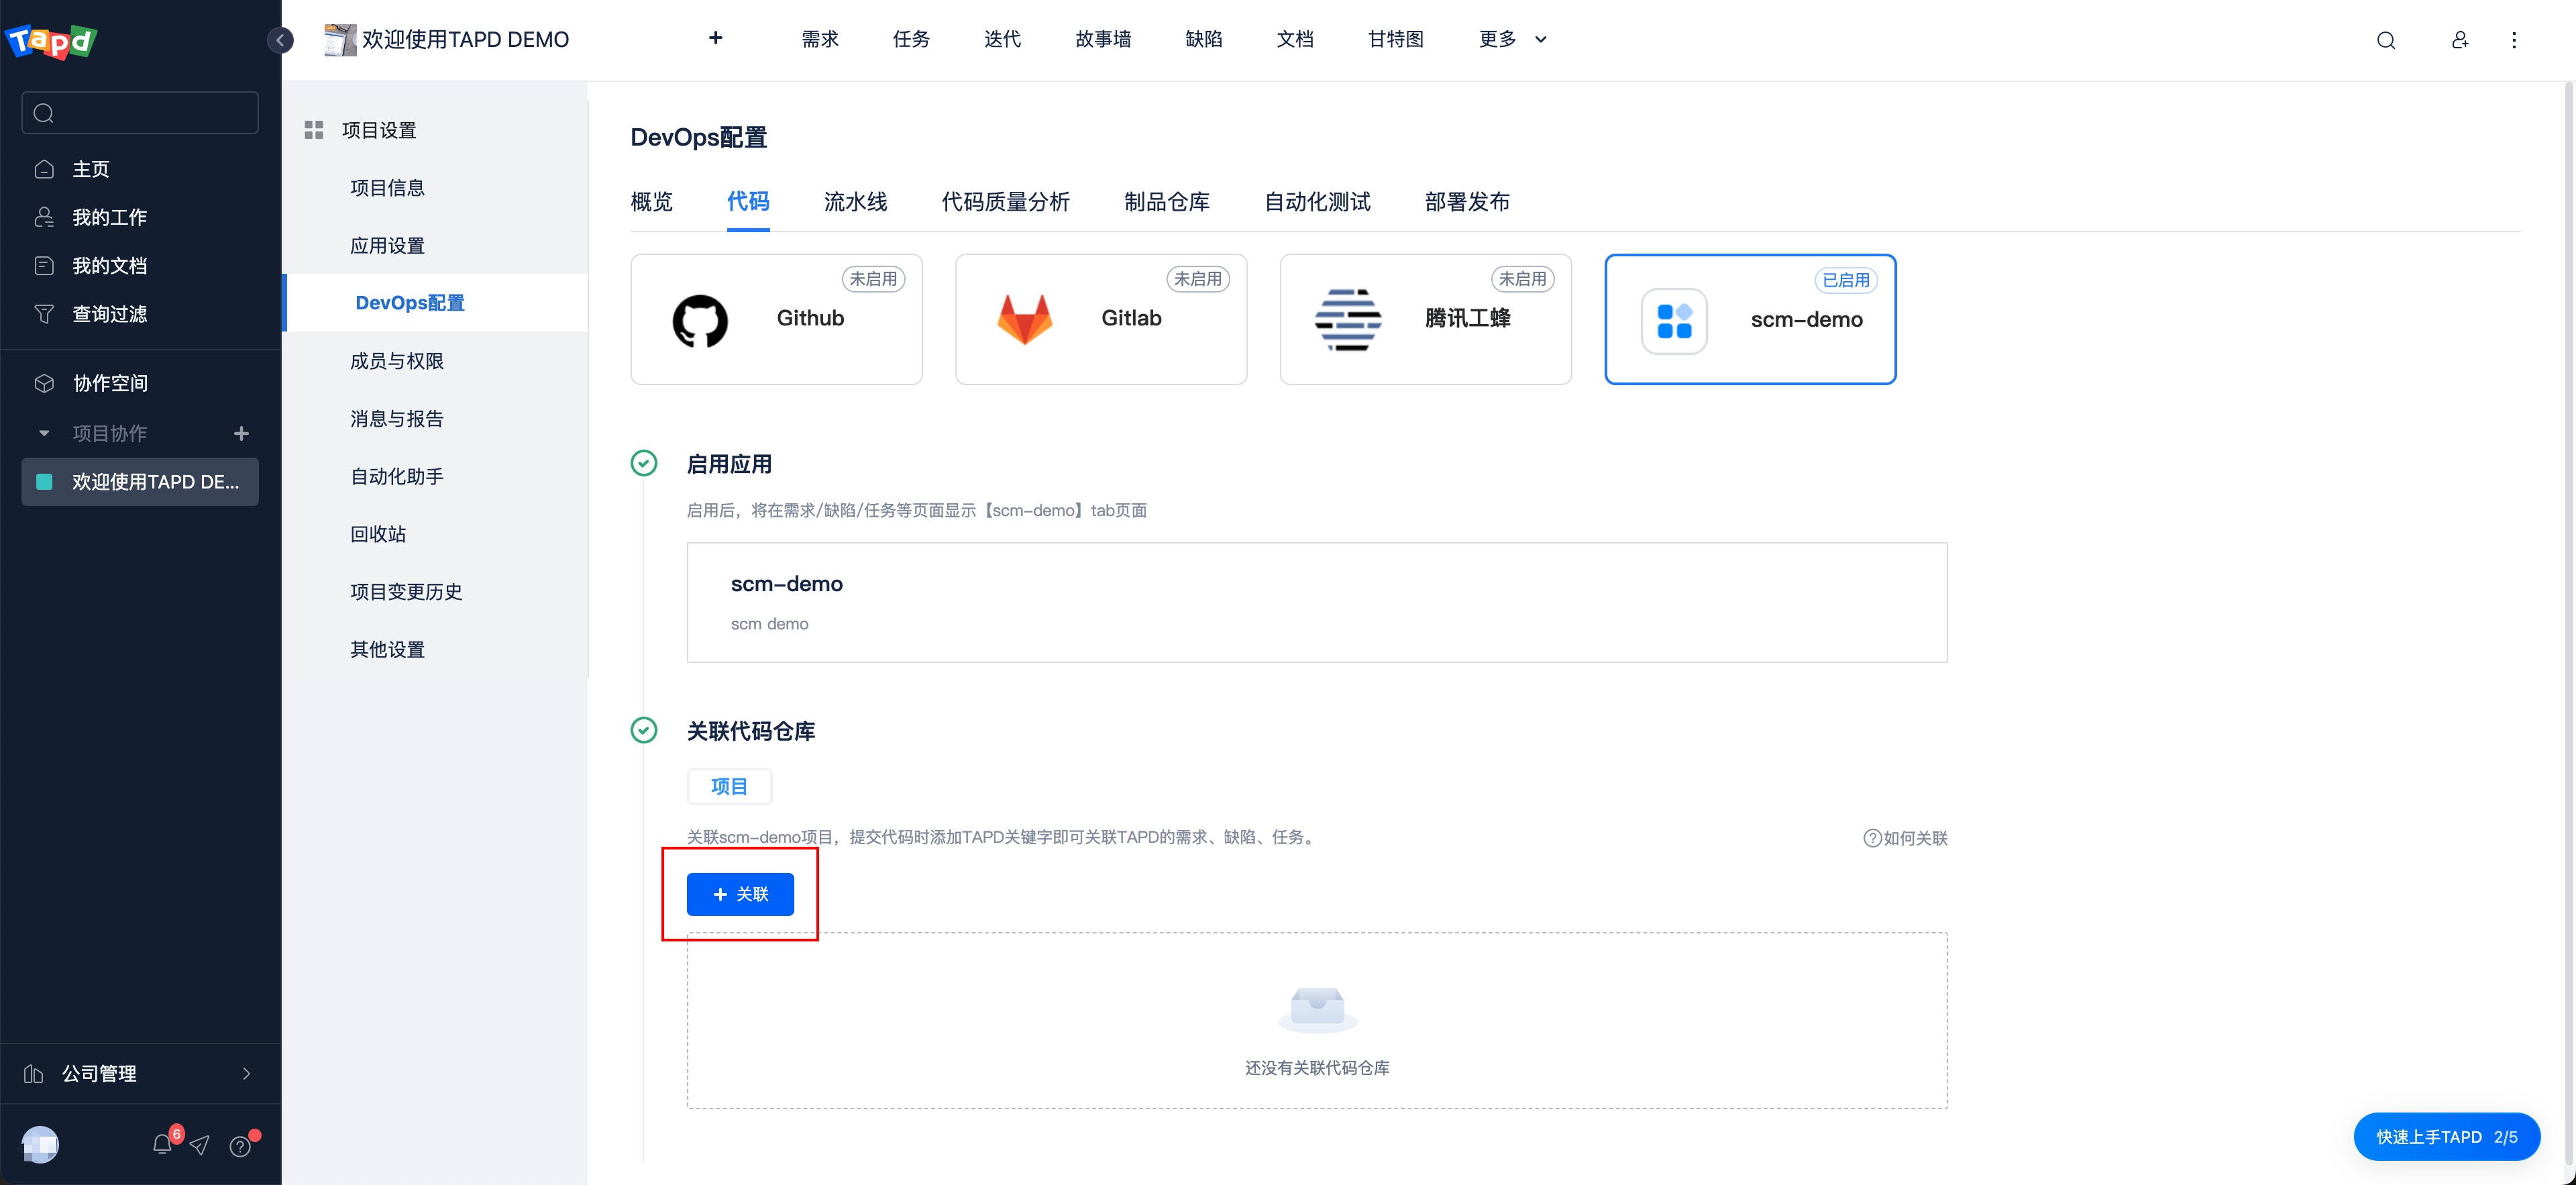Click the project thumbnail icon in header
This screenshot has height=1185, width=2576.
click(340, 40)
